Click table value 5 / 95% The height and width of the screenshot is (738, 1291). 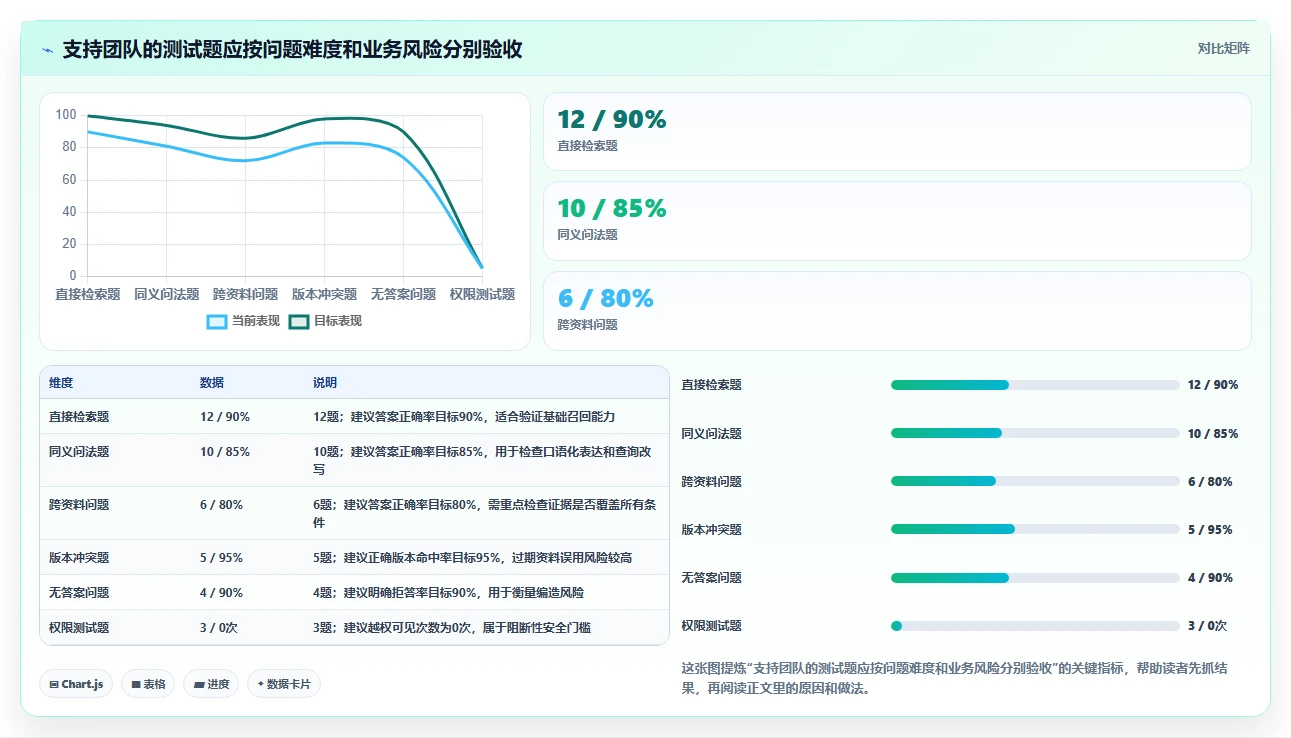(221, 558)
